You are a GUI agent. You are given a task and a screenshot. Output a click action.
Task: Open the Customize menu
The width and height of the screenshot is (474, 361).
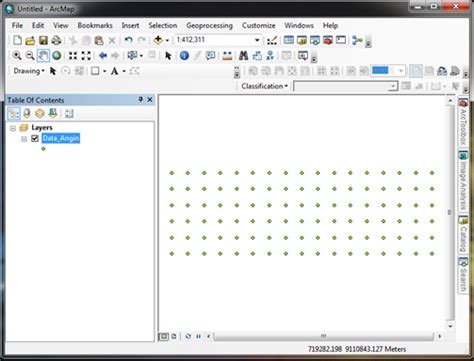pyautogui.click(x=259, y=25)
